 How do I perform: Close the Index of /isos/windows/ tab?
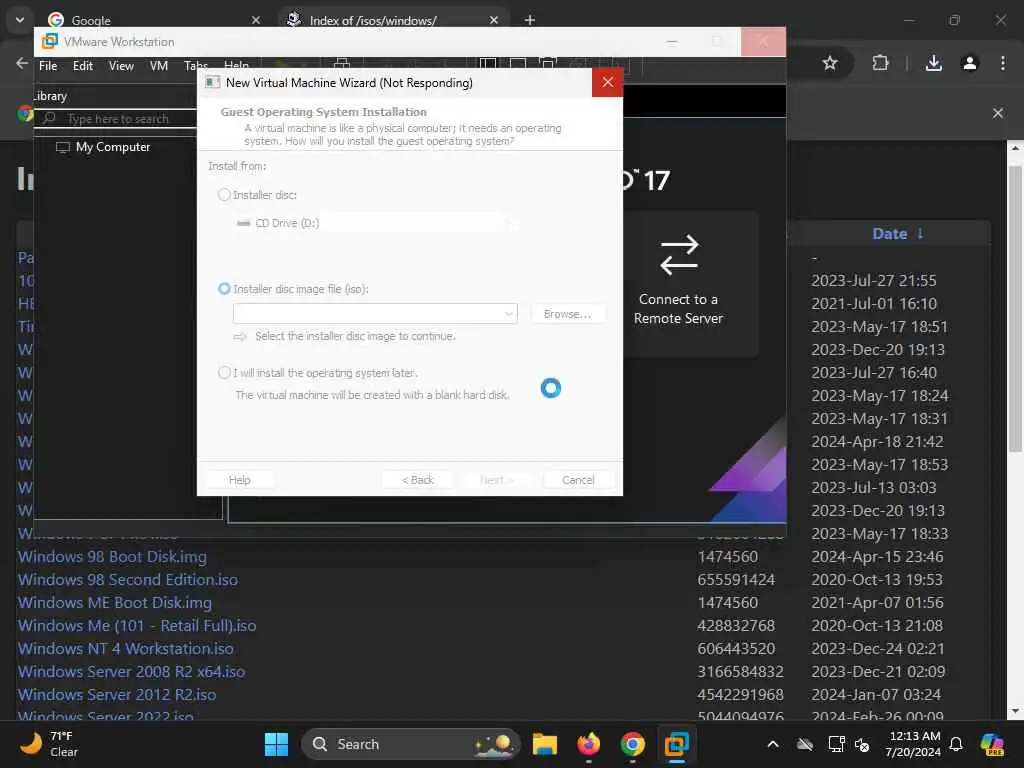pyautogui.click(x=494, y=20)
